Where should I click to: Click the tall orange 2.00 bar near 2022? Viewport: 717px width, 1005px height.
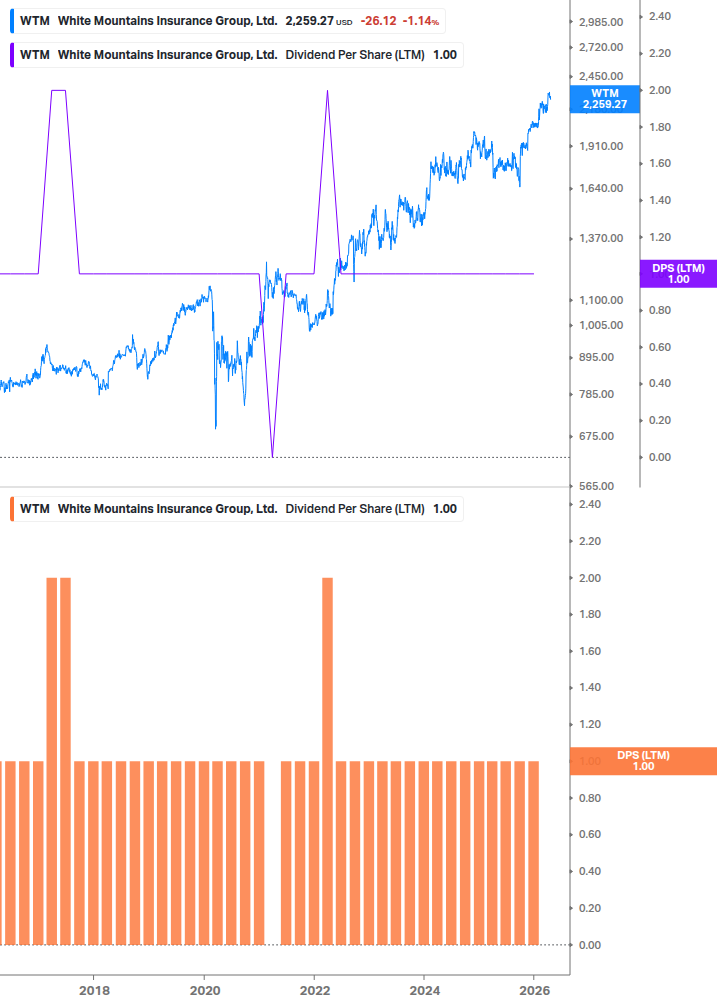coord(327,761)
